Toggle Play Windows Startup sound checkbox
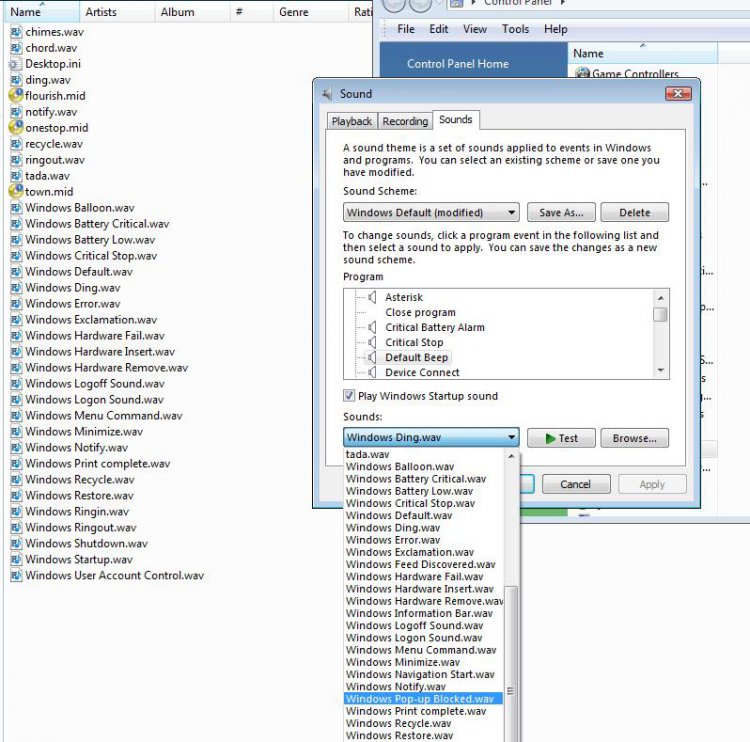750x742 pixels. click(349, 396)
